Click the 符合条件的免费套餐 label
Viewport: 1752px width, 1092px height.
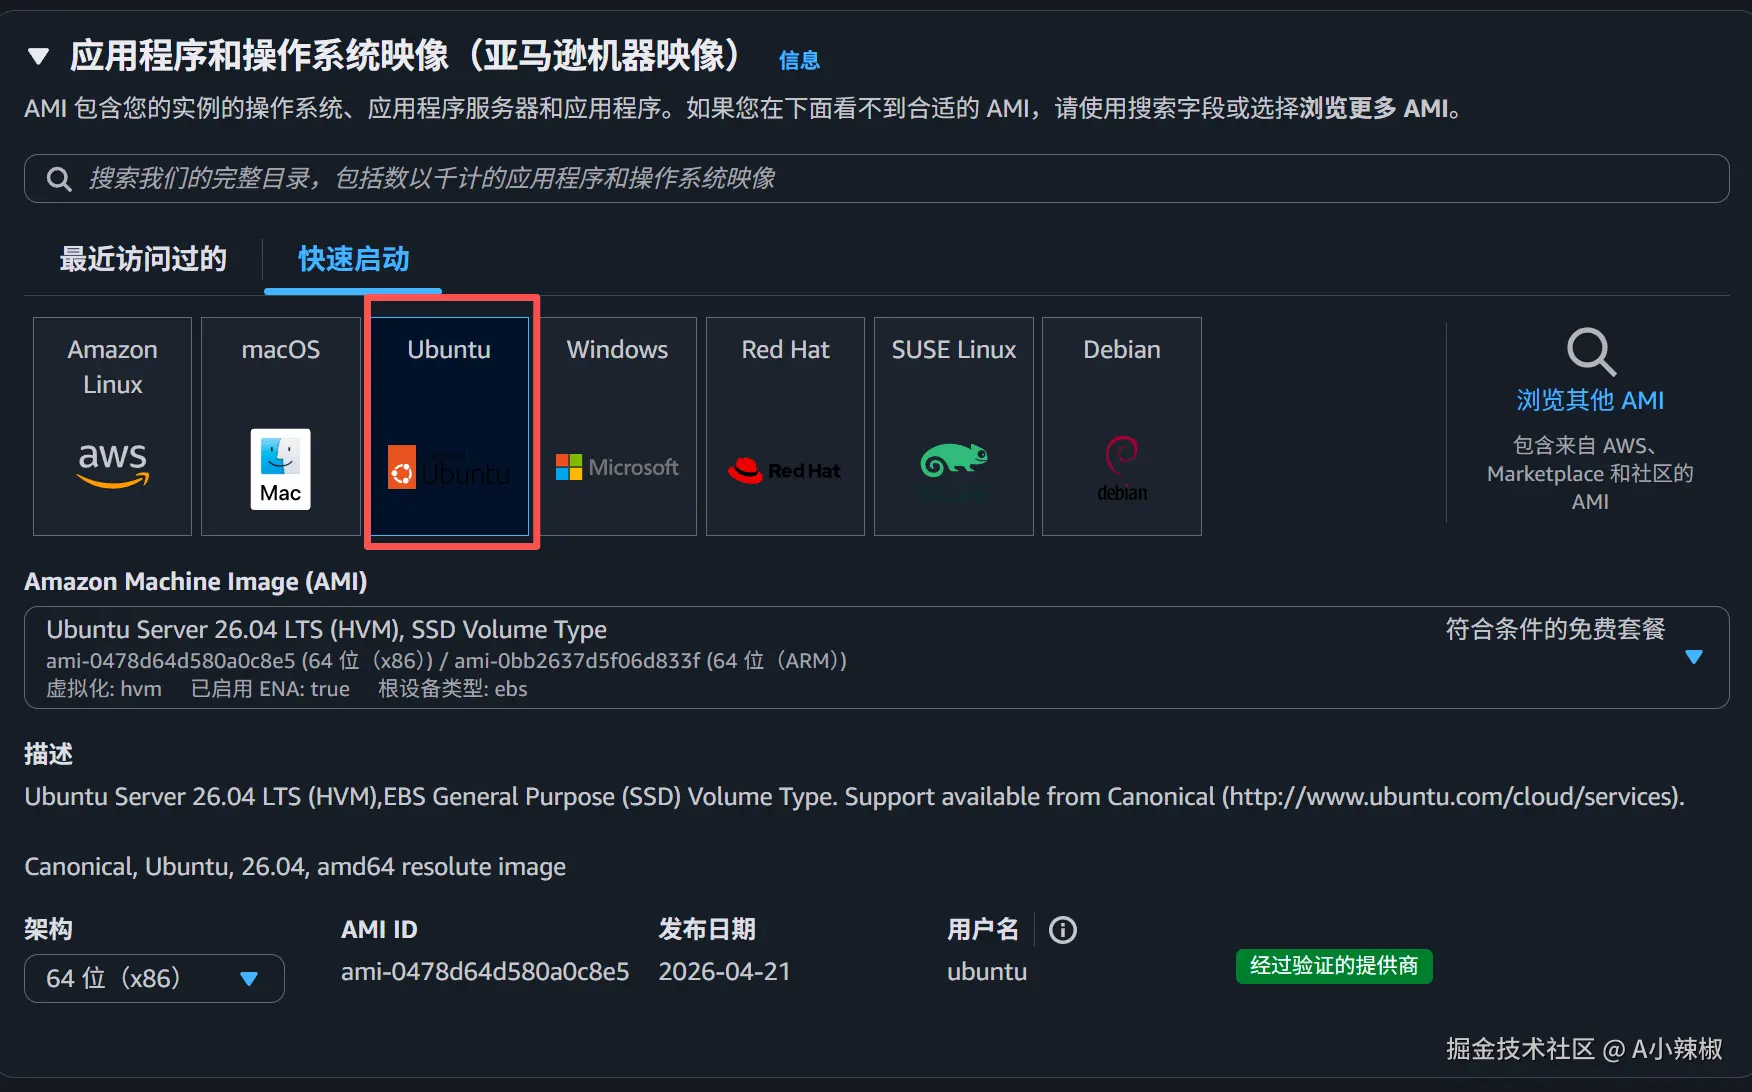click(x=1555, y=629)
